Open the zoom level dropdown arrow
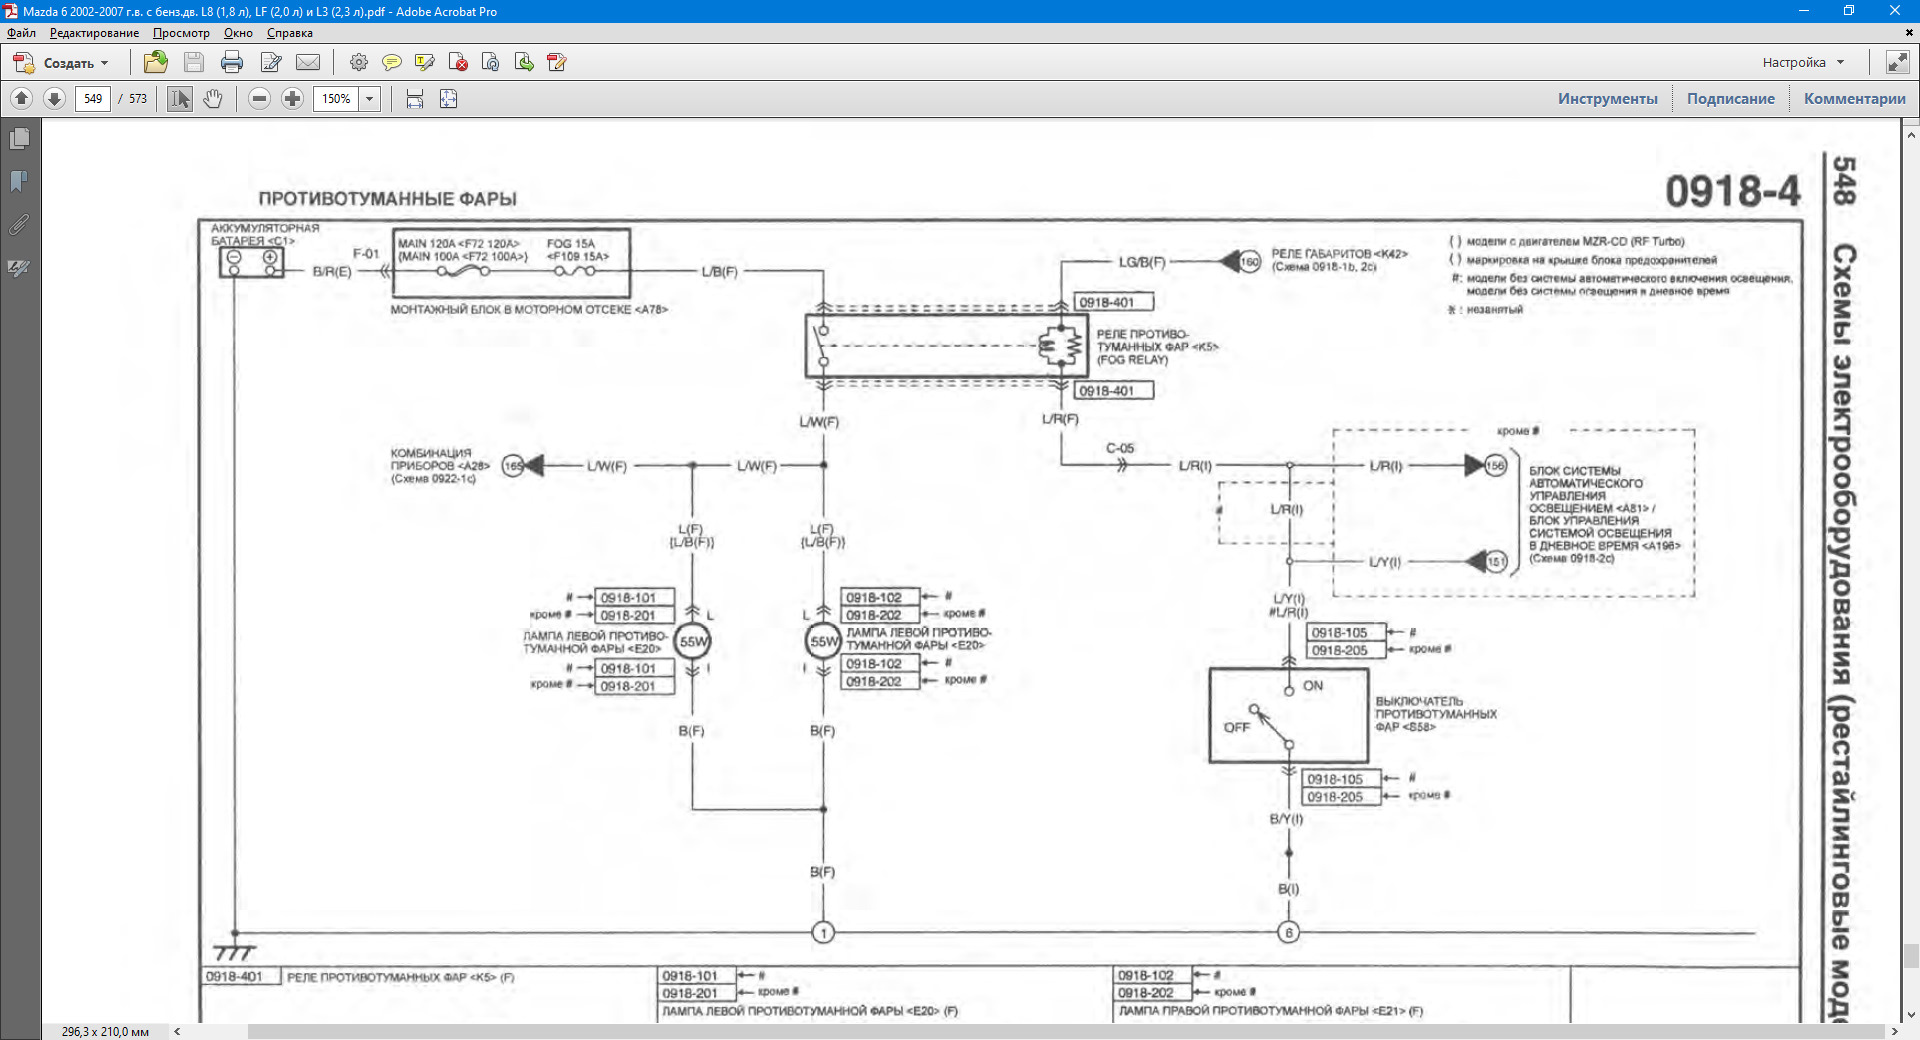The height and width of the screenshot is (1040, 1920). [370, 99]
